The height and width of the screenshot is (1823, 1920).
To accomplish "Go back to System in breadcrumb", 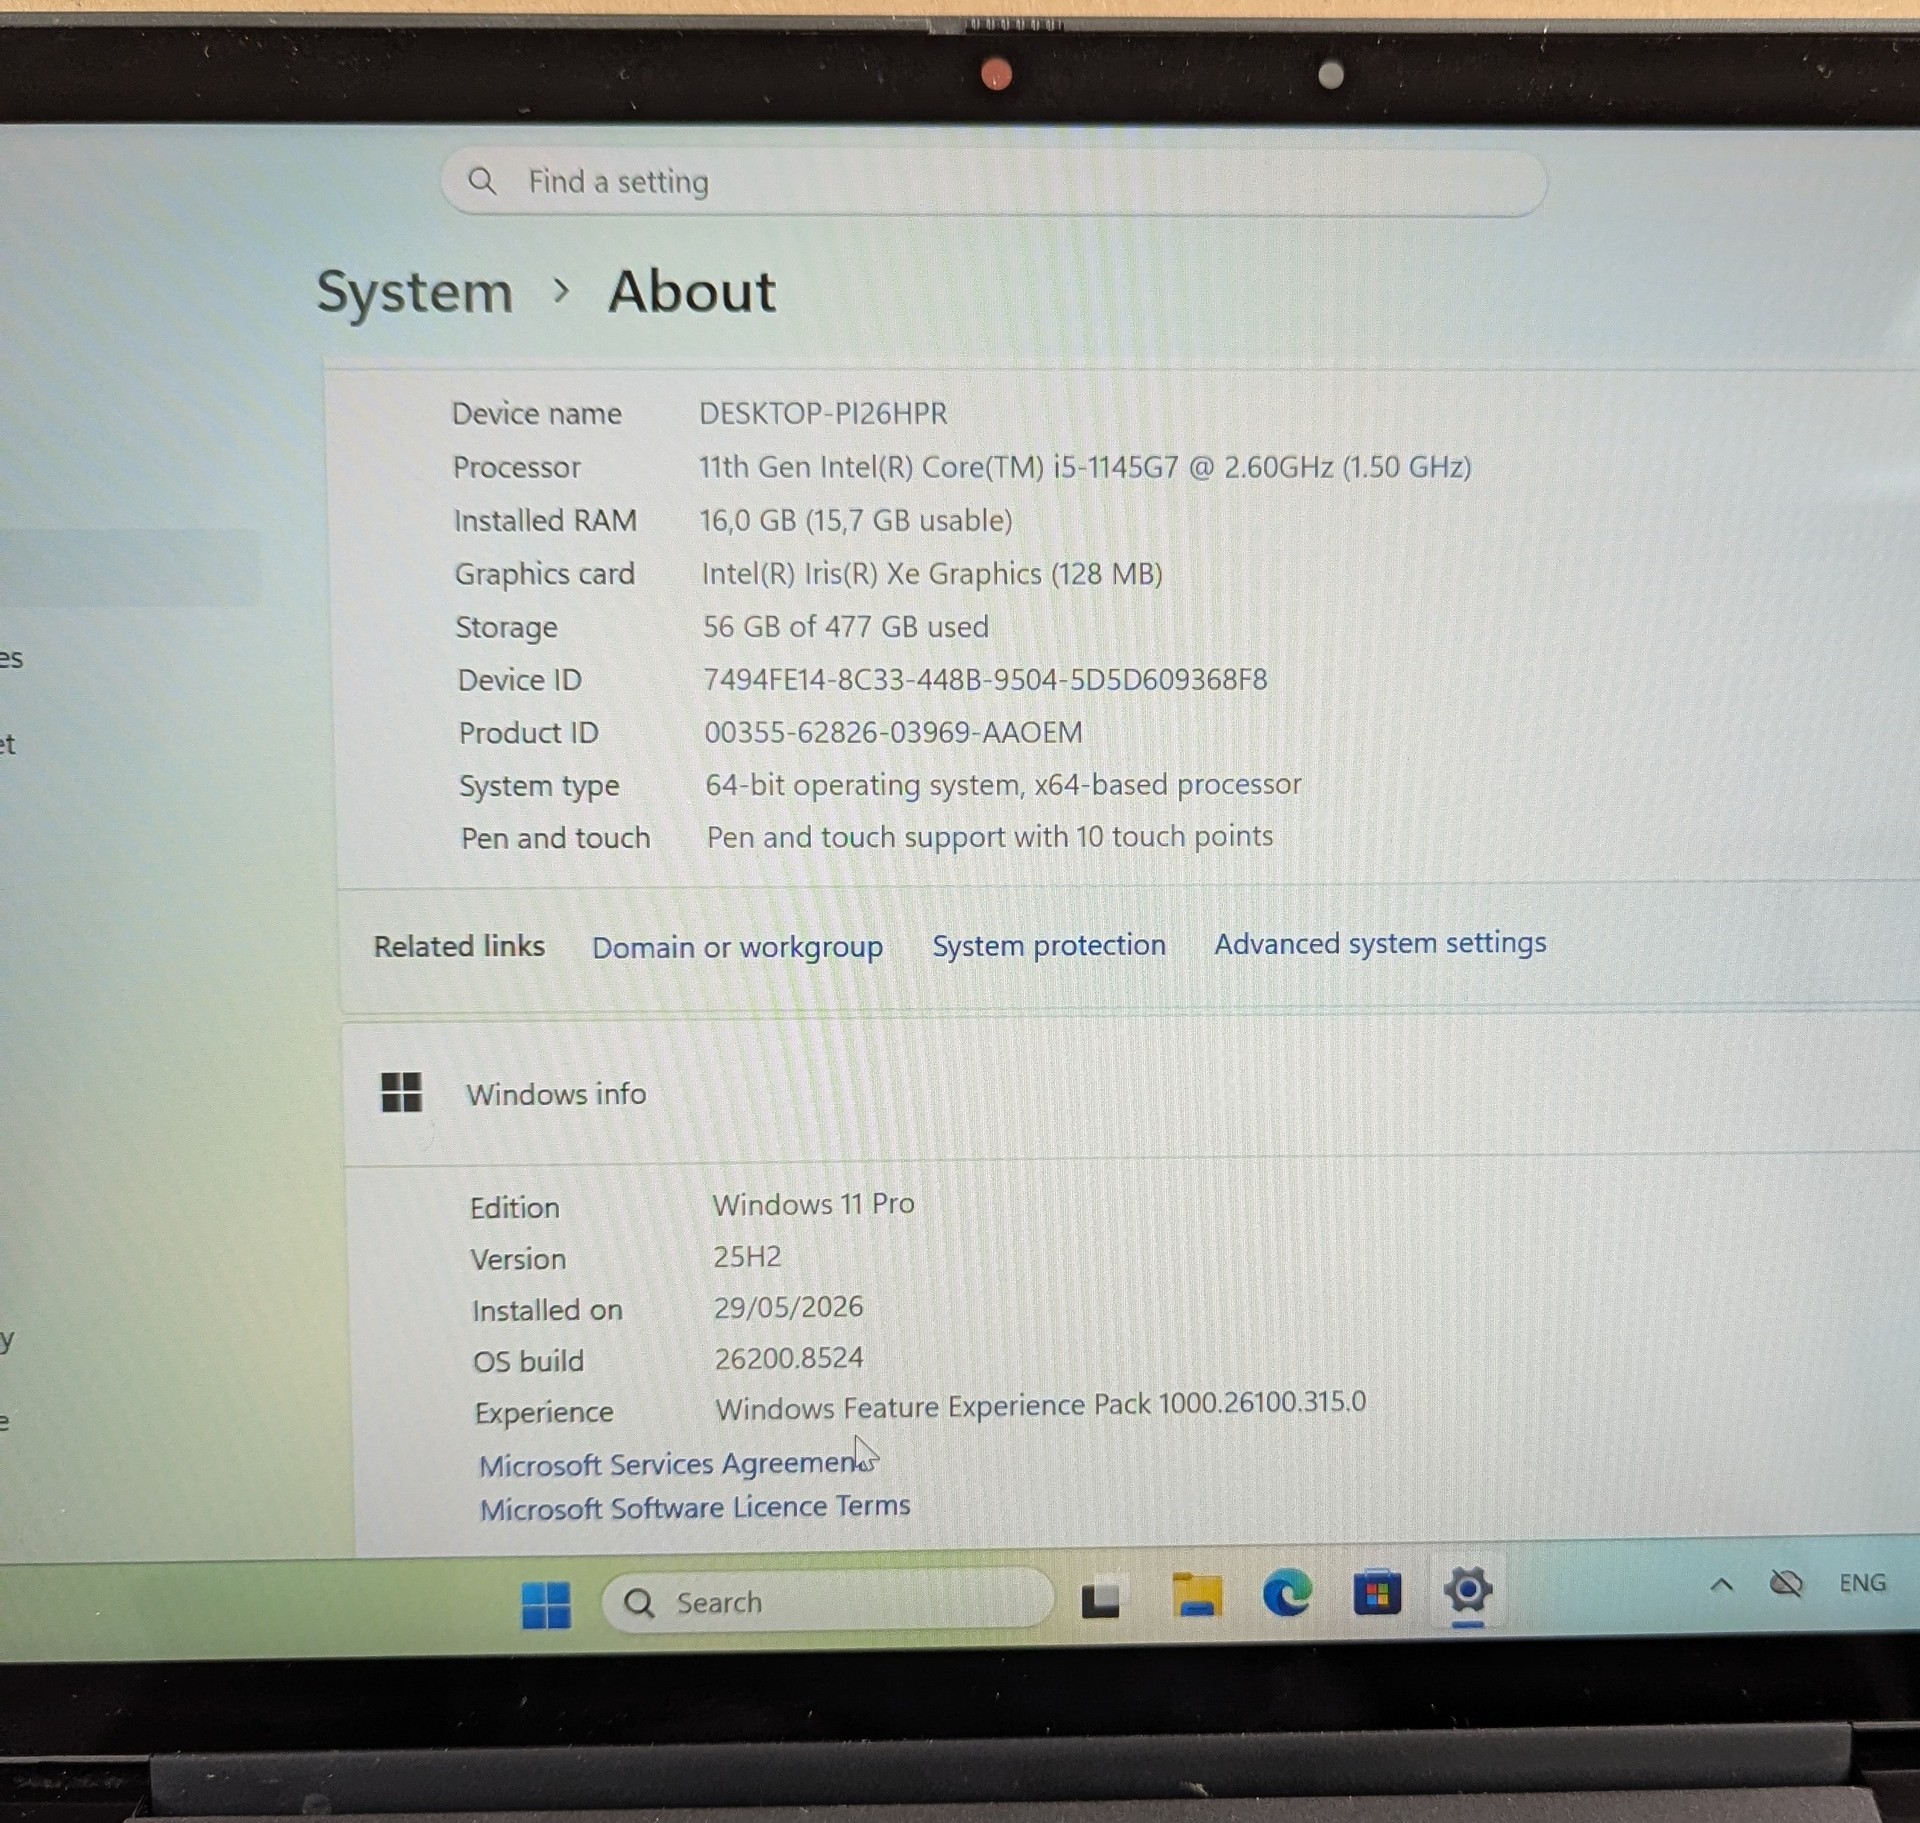I will 414,292.
